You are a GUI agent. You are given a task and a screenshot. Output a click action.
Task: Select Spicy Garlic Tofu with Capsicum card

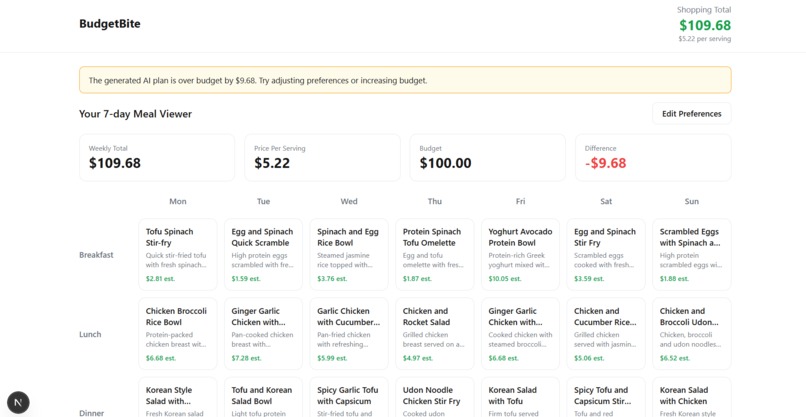pyautogui.click(x=349, y=397)
